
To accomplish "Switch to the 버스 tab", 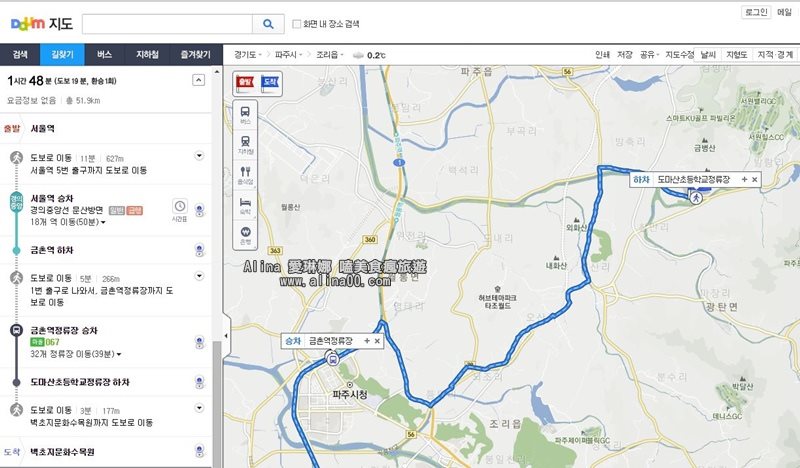I will [x=104, y=55].
